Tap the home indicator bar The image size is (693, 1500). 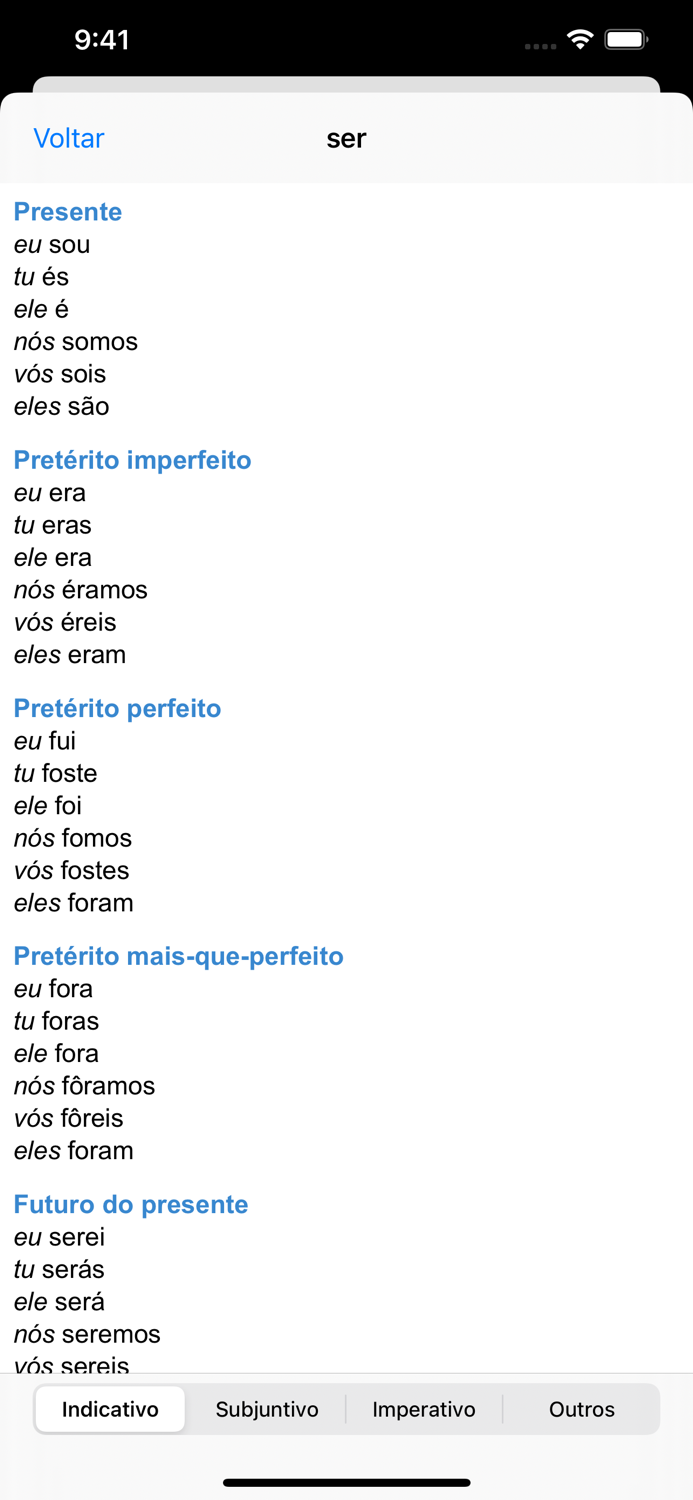click(x=346, y=1483)
